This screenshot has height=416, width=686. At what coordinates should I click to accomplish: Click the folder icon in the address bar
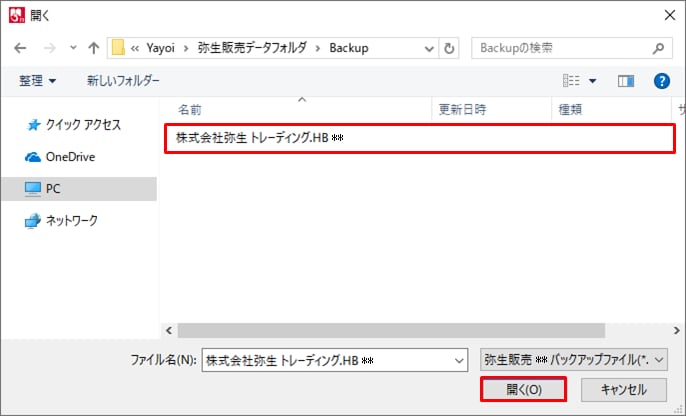tap(118, 48)
